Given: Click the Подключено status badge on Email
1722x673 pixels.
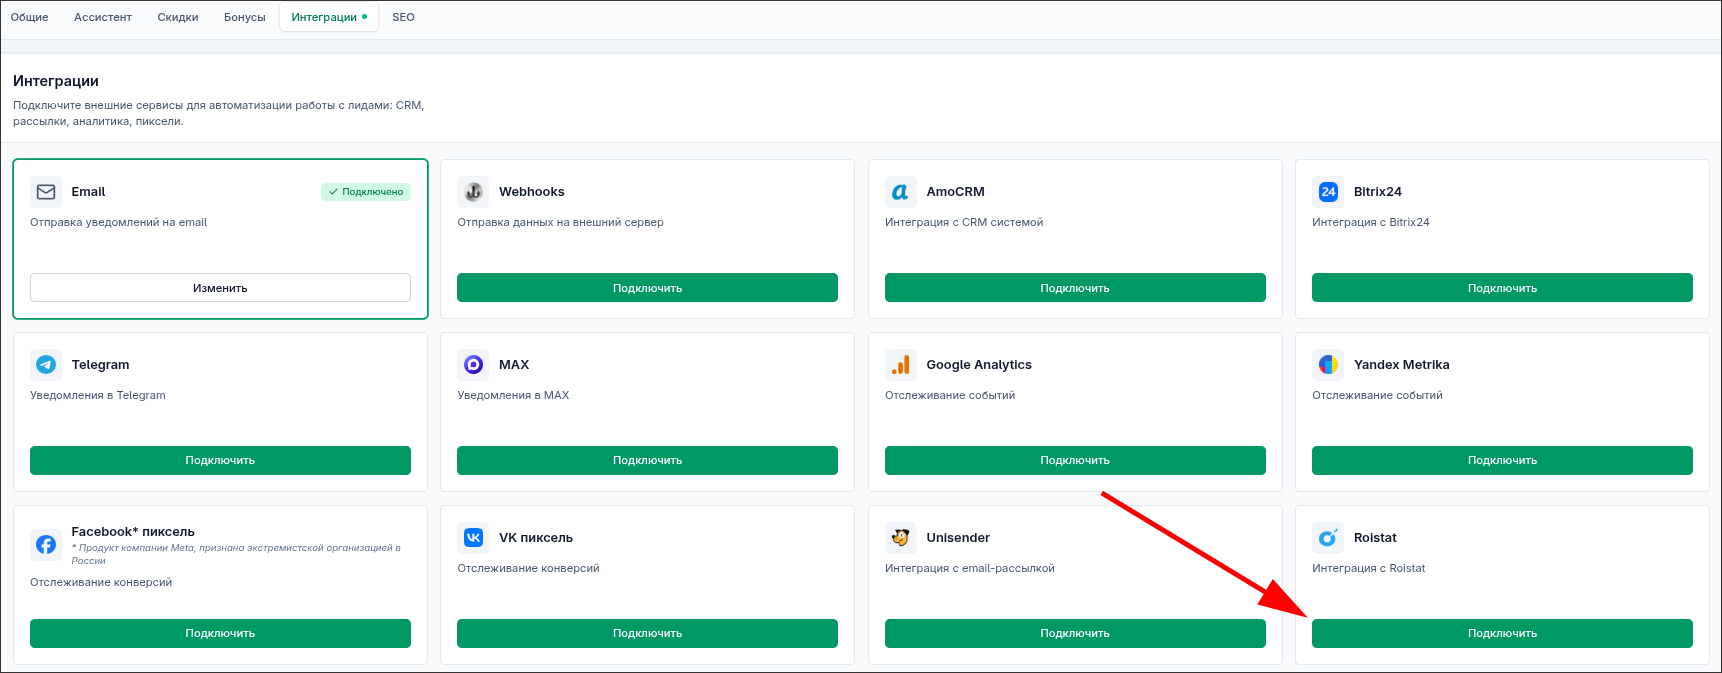Looking at the screenshot, I should [366, 192].
